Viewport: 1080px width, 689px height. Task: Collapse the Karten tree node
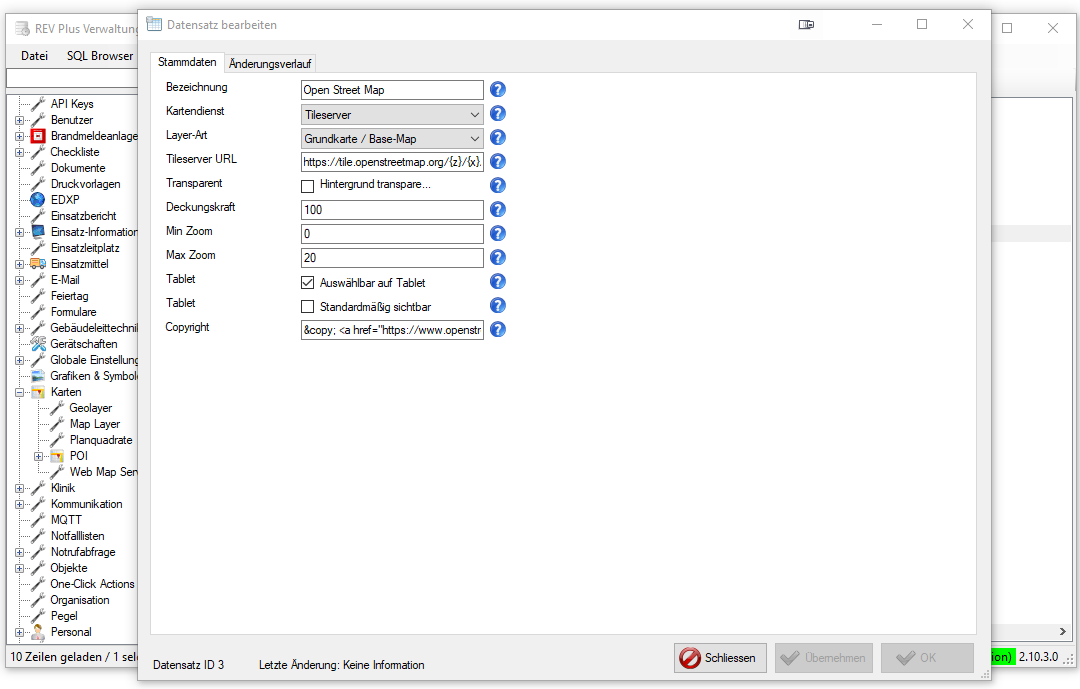click(x=19, y=393)
